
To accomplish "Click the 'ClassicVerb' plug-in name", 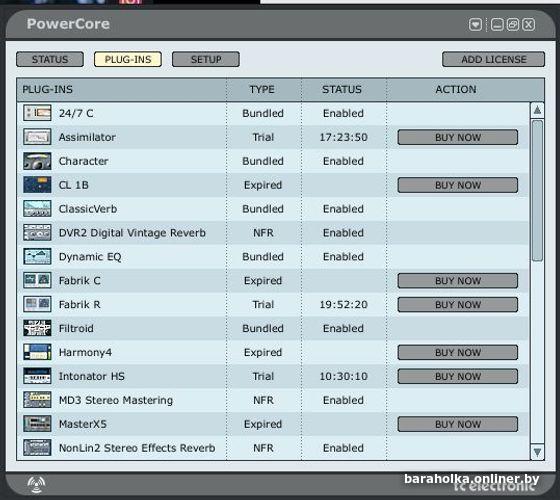I will (88, 209).
